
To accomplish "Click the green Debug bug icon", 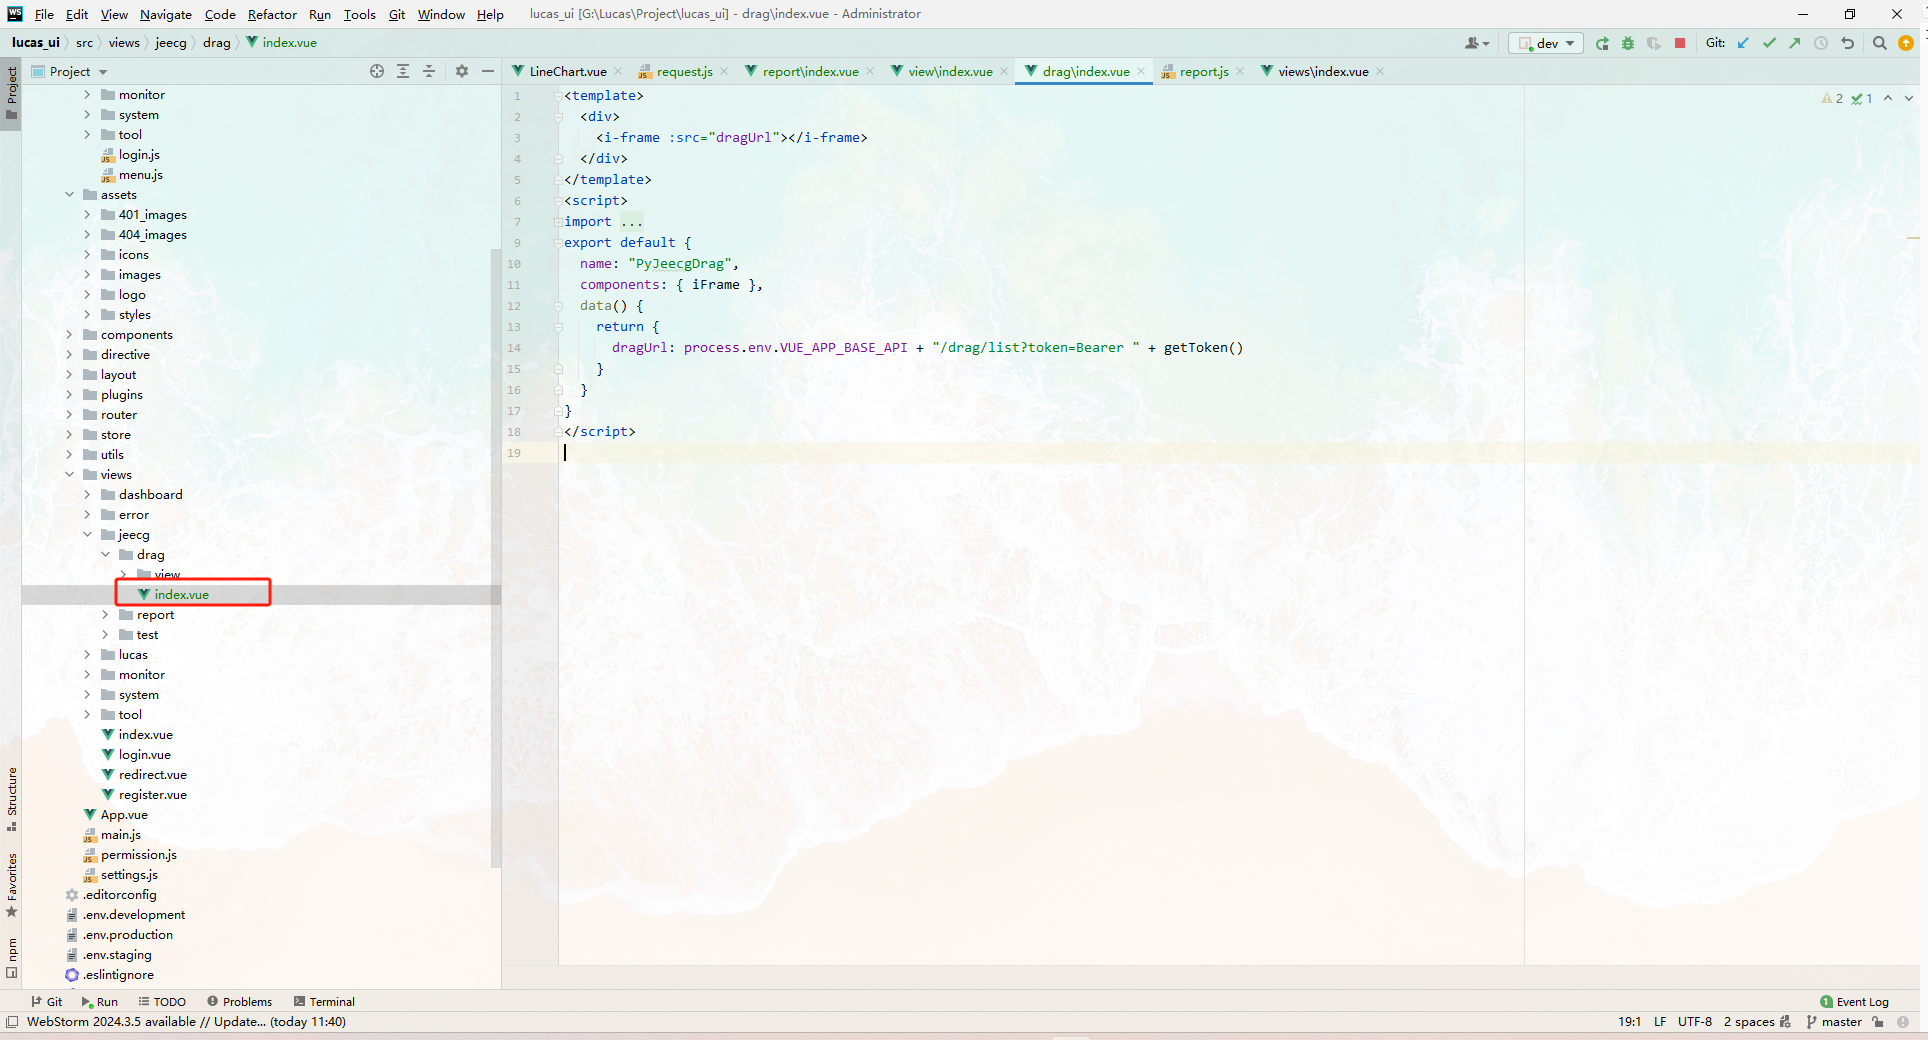I will 1628,43.
